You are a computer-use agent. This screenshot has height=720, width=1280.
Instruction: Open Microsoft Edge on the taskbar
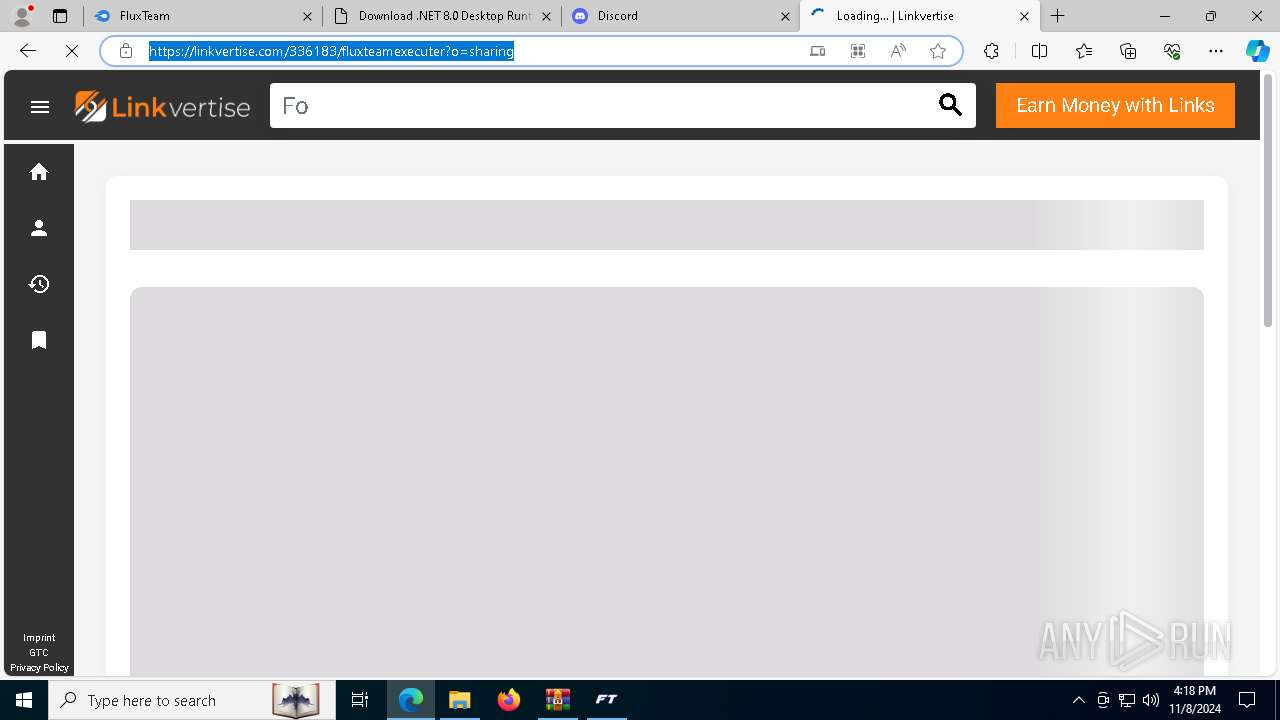(x=411, y=700)
